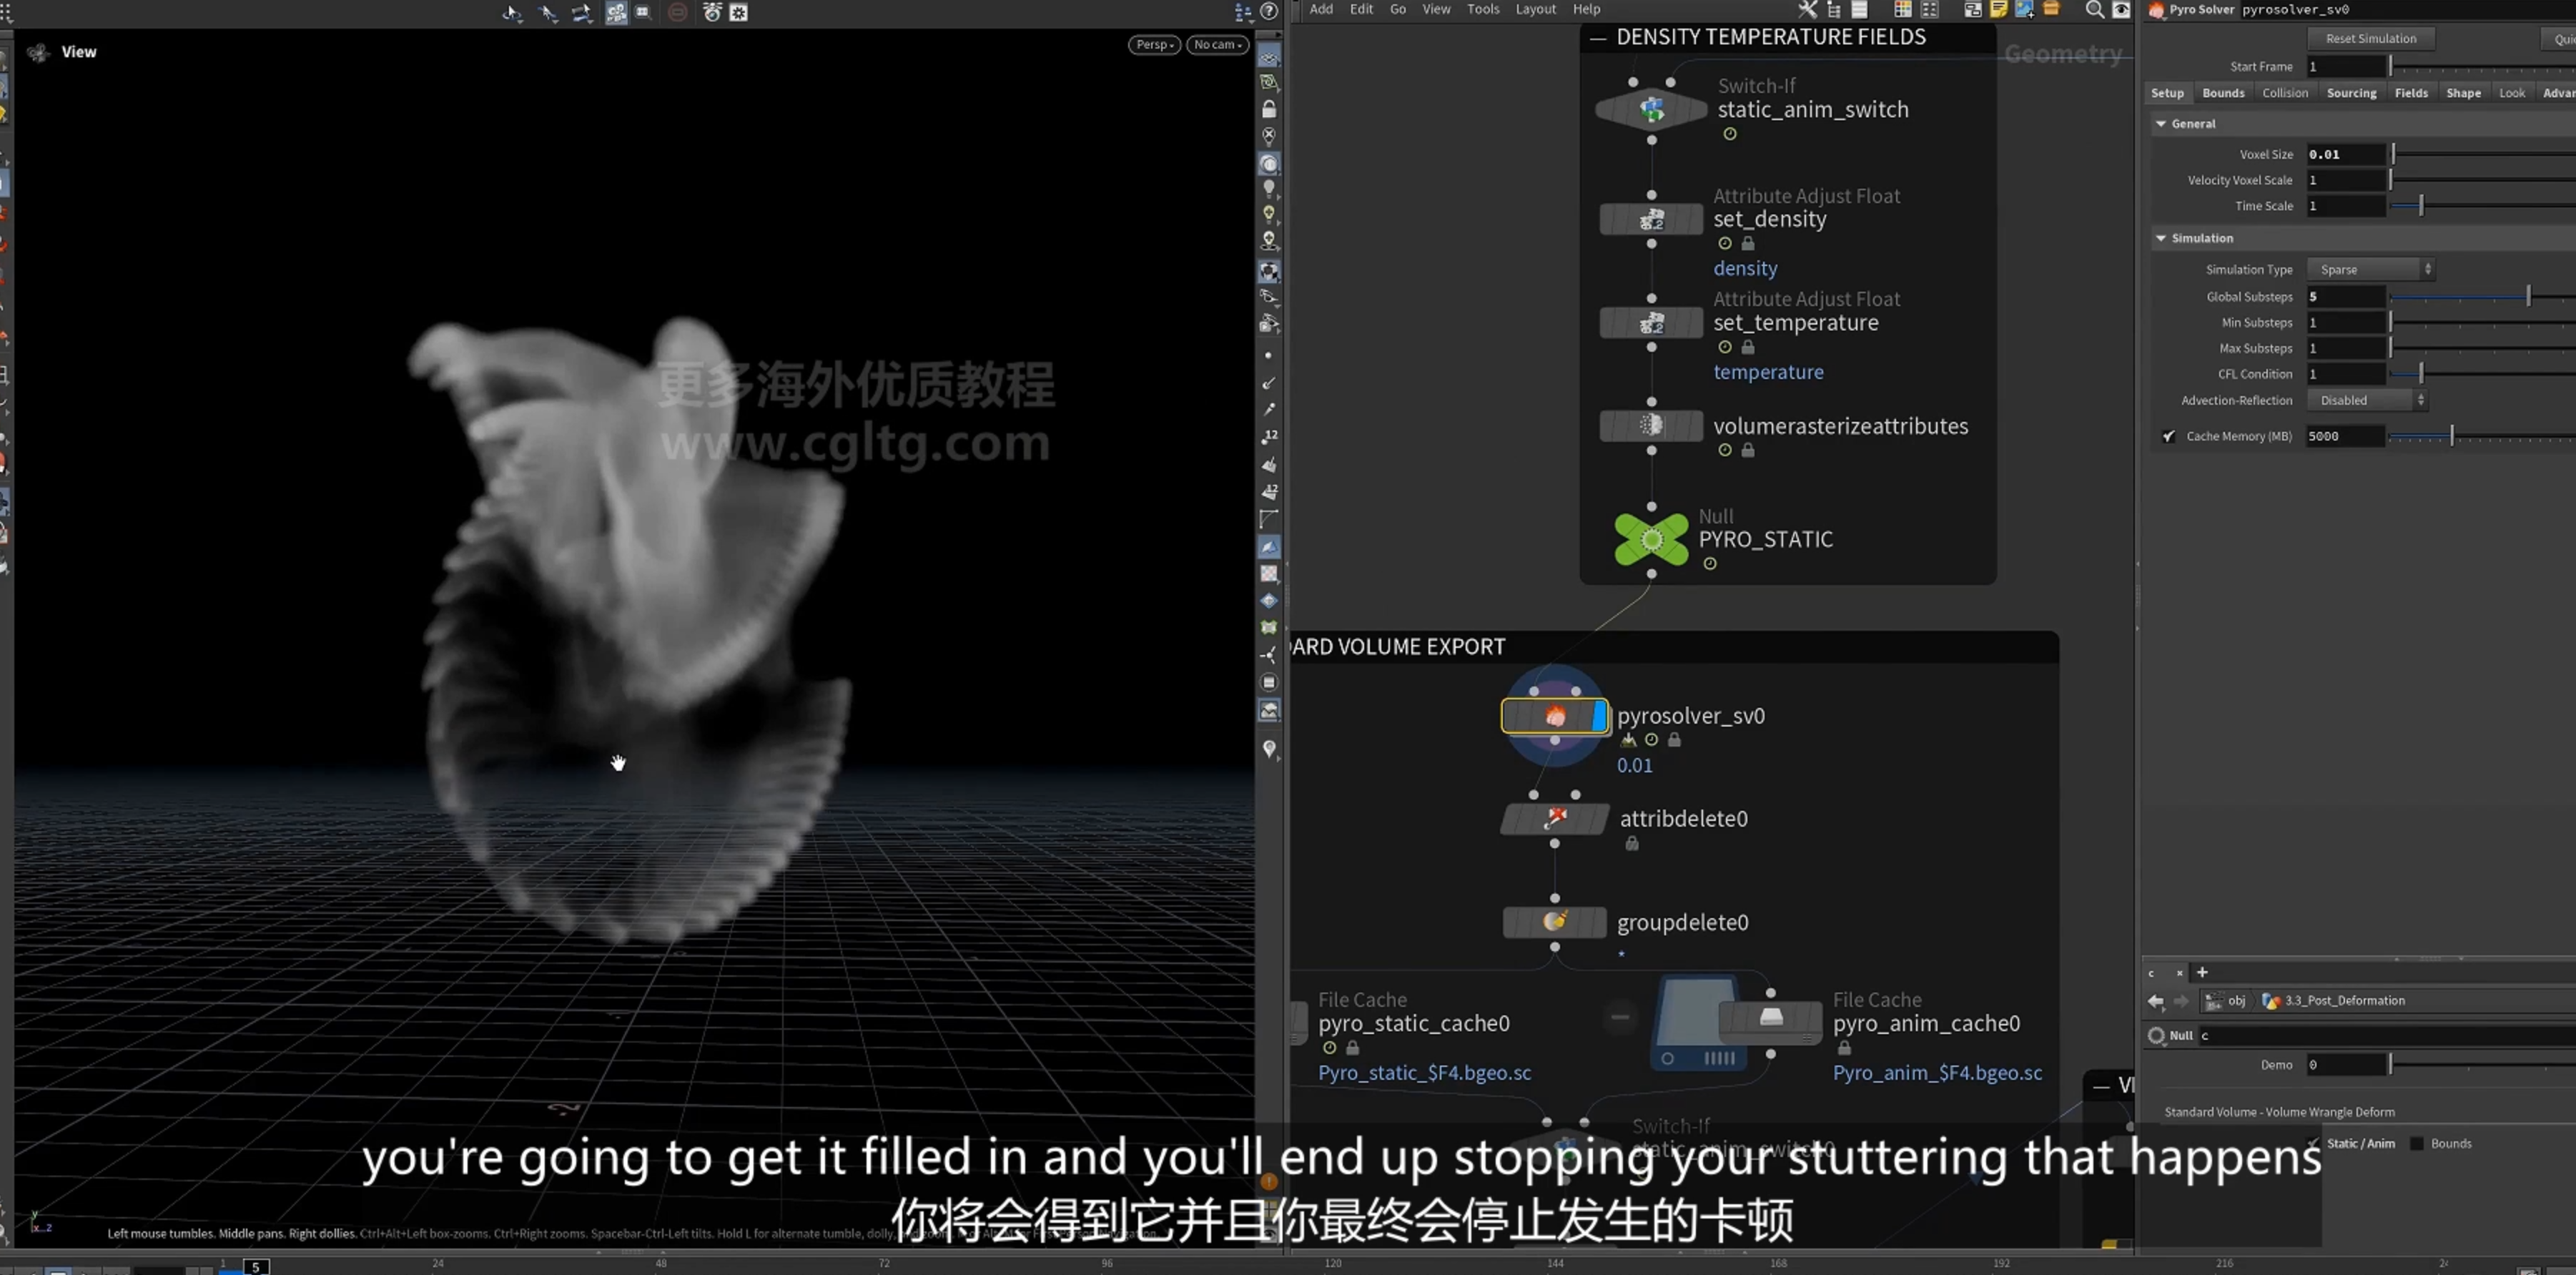This screenshot has height=1275, width=2576.
Task: Collapse the Simulation parameter section
Action: (x=2161, y=238)
